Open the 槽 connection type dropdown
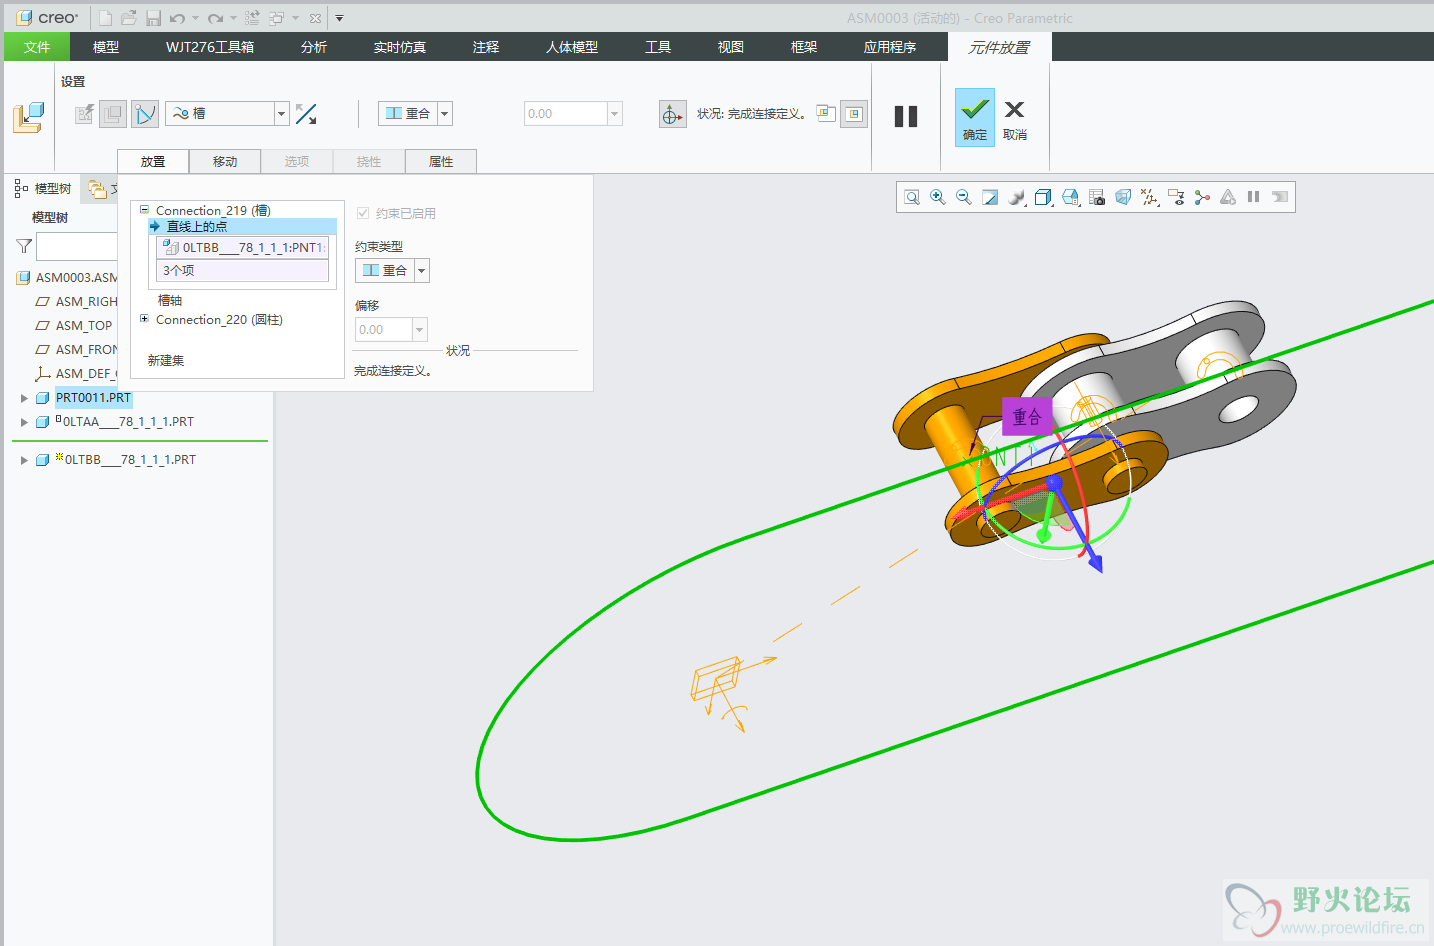 tap(282, 114)
